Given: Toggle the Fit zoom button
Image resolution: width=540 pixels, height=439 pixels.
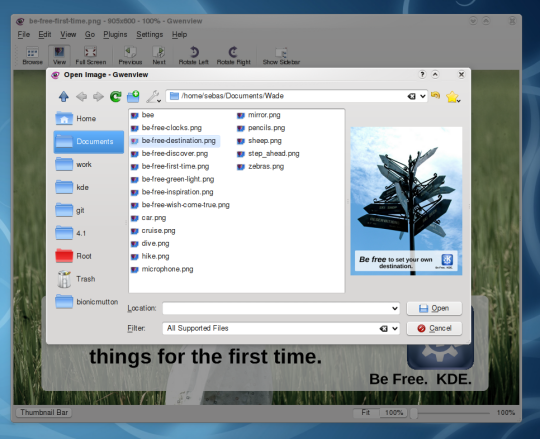Looking at the screenshot, I should click(x=365, y=412).
